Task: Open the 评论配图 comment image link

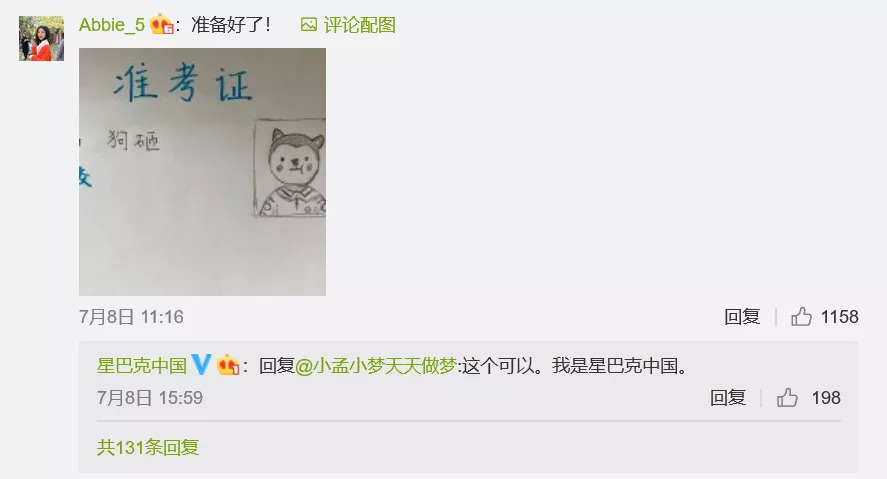Action: point(359,25)
